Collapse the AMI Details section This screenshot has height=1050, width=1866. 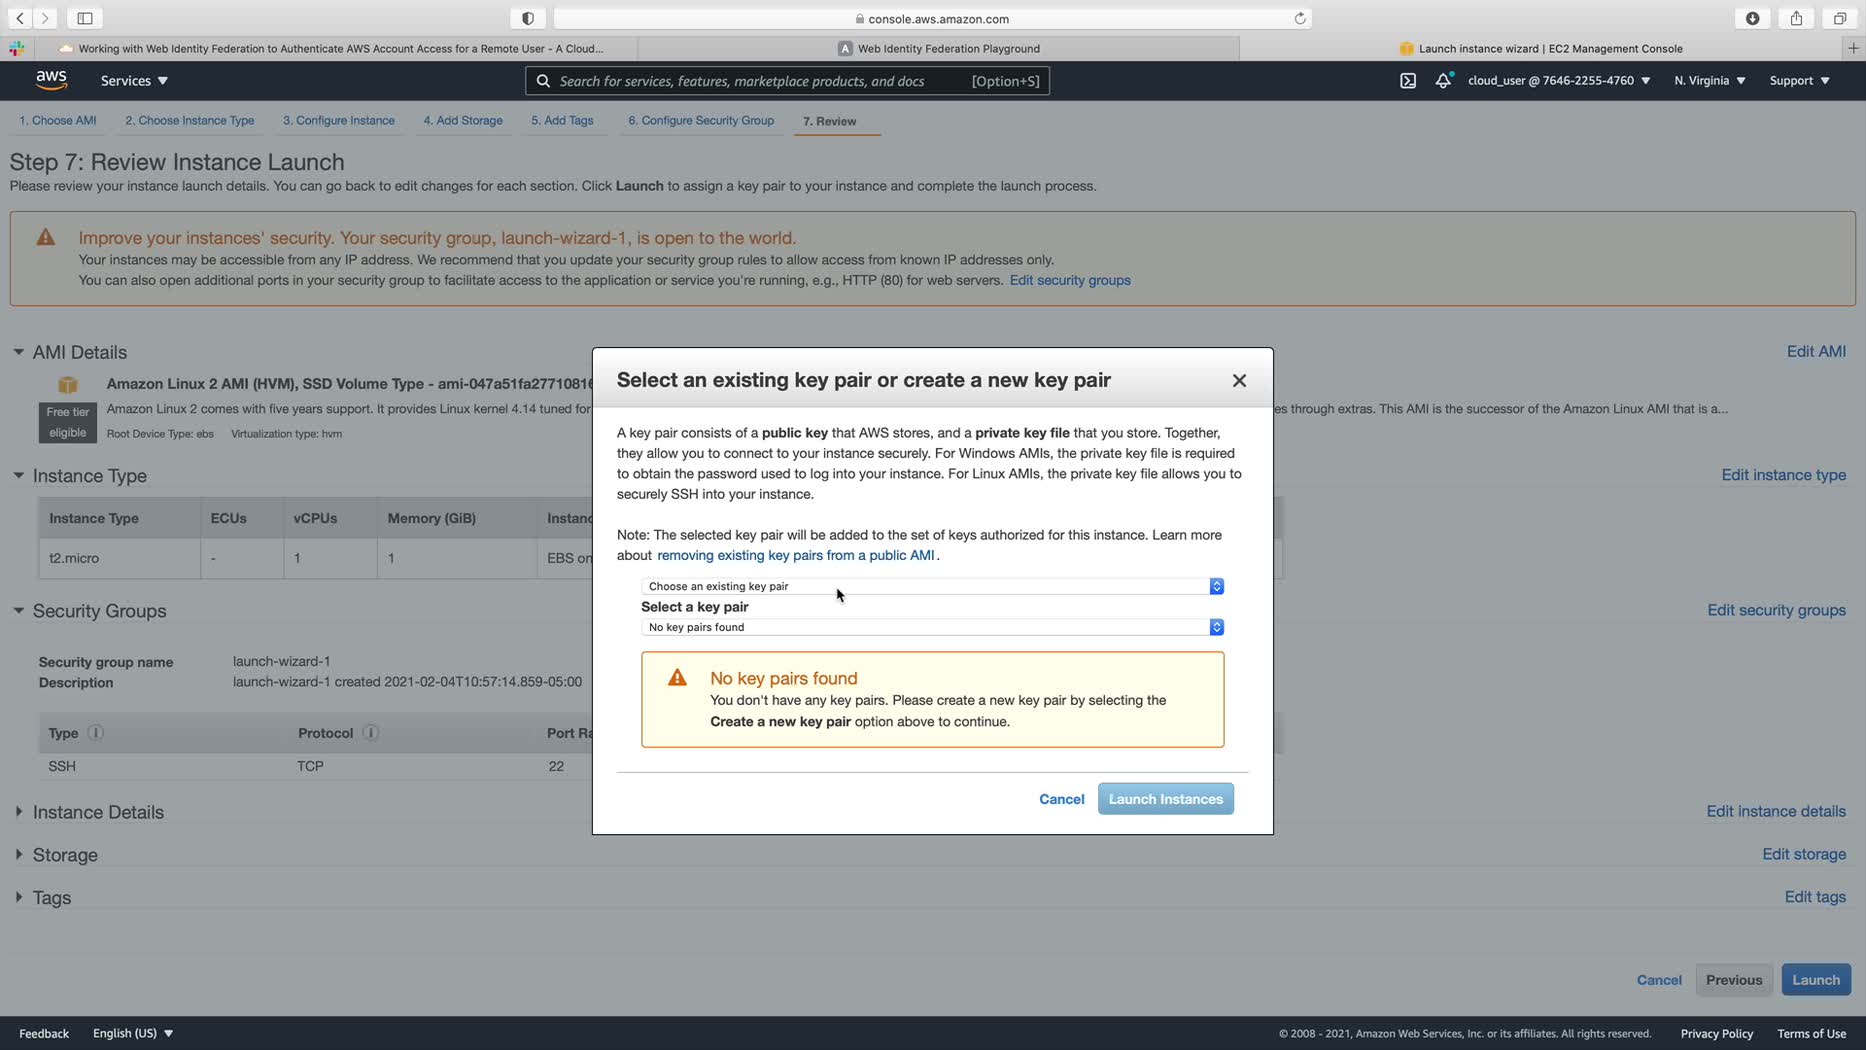(x=18, y=352)
